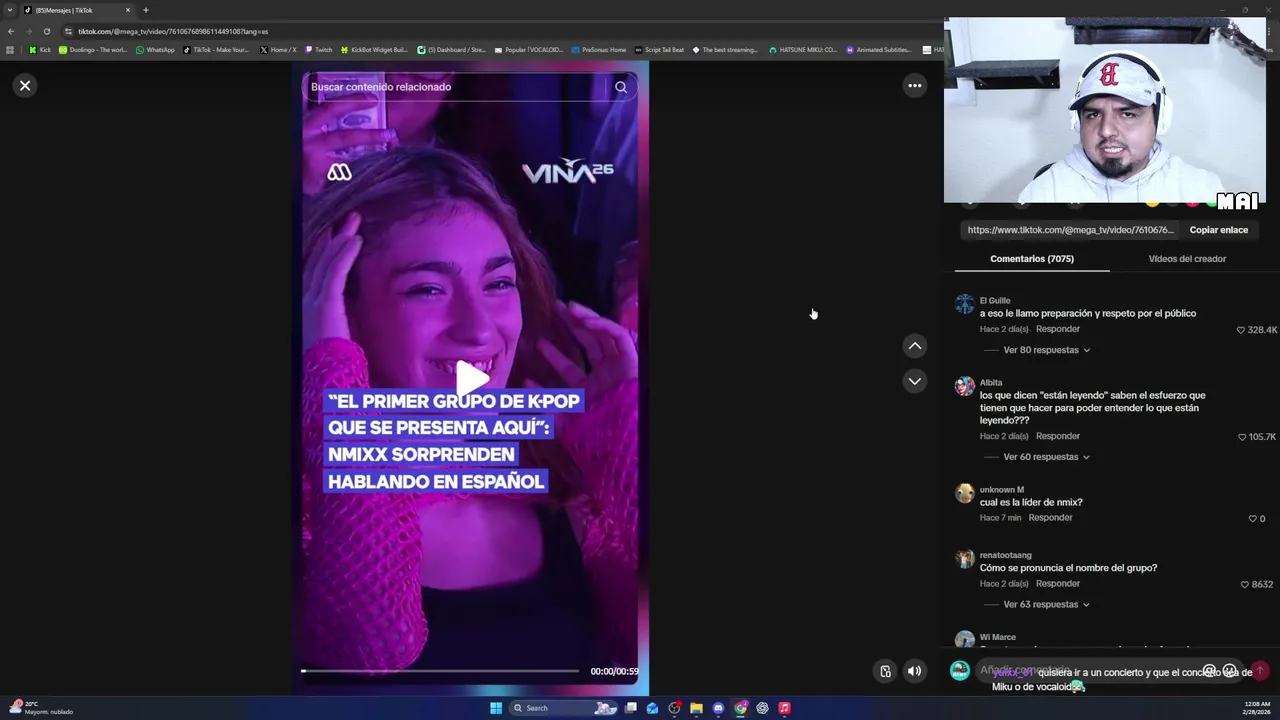Open Windows Start menu
The image size is (1280, 720).
(496, 708)
